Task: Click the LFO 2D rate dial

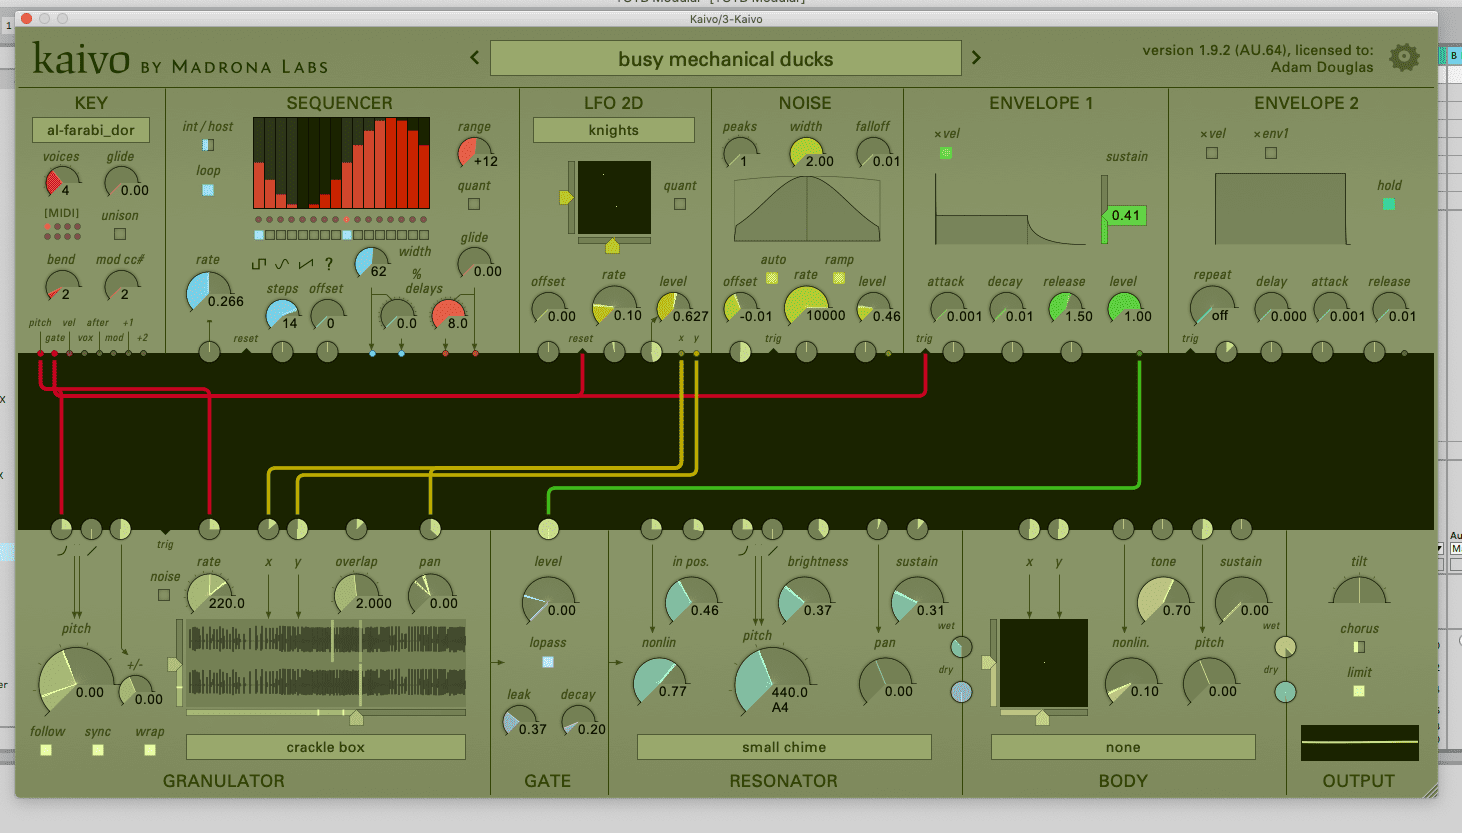Action: point(614,306)
